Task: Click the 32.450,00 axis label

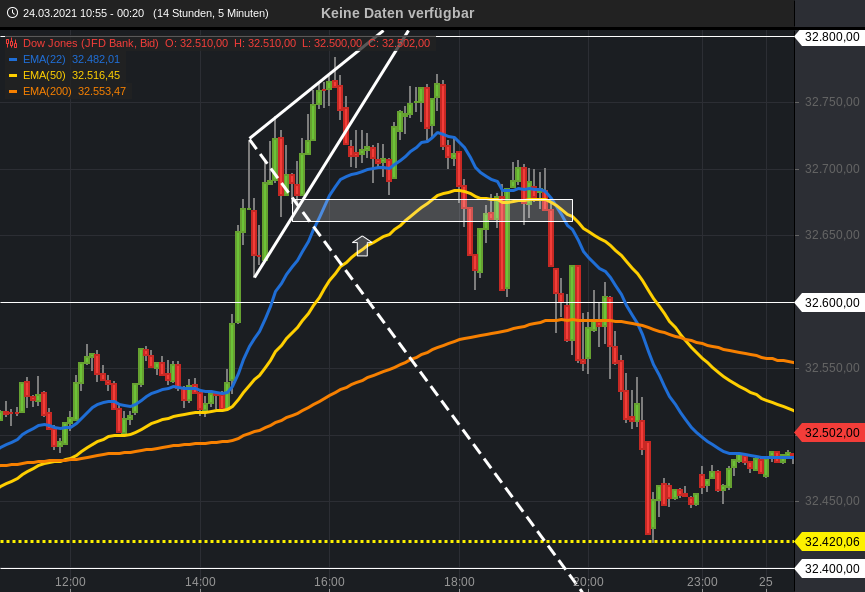Action: [832, 501]
